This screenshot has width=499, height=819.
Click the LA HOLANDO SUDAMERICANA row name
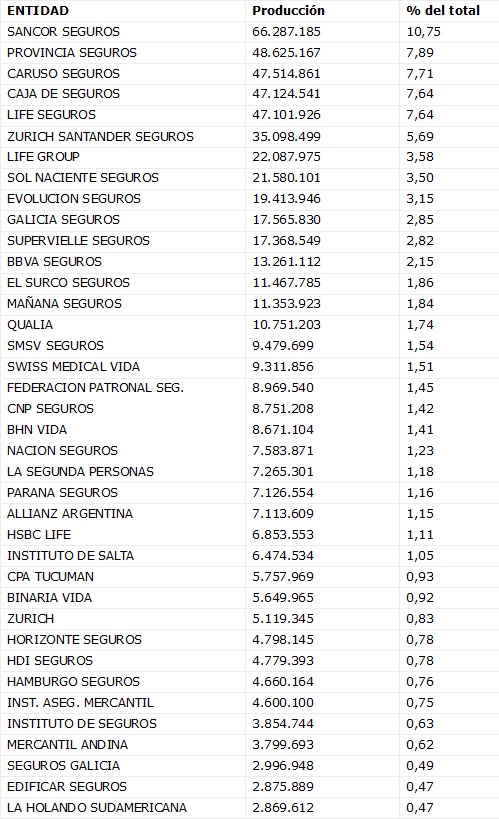pos(97,808)
